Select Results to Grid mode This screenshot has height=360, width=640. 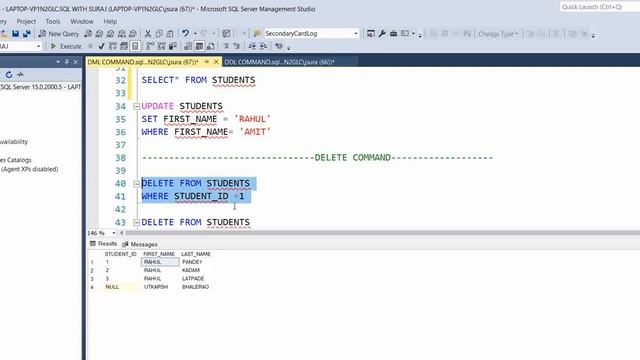coord(199,46)
